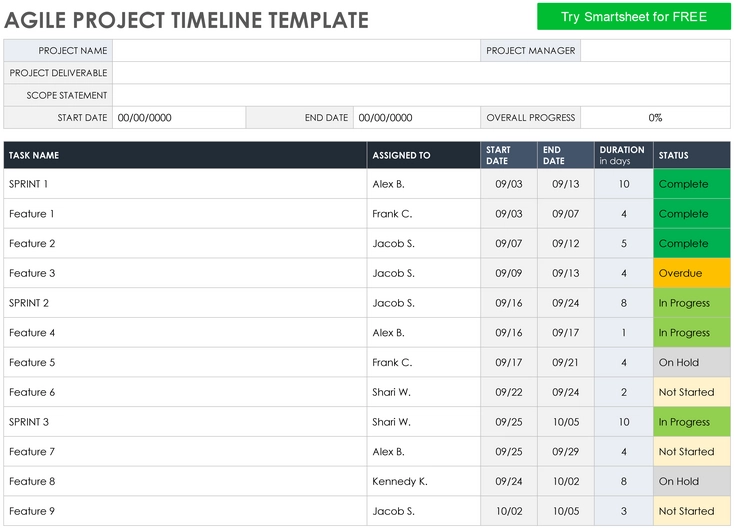Click the ASSIGNED TO column header
The image size is (734, 528).
(x=424, y=155)
